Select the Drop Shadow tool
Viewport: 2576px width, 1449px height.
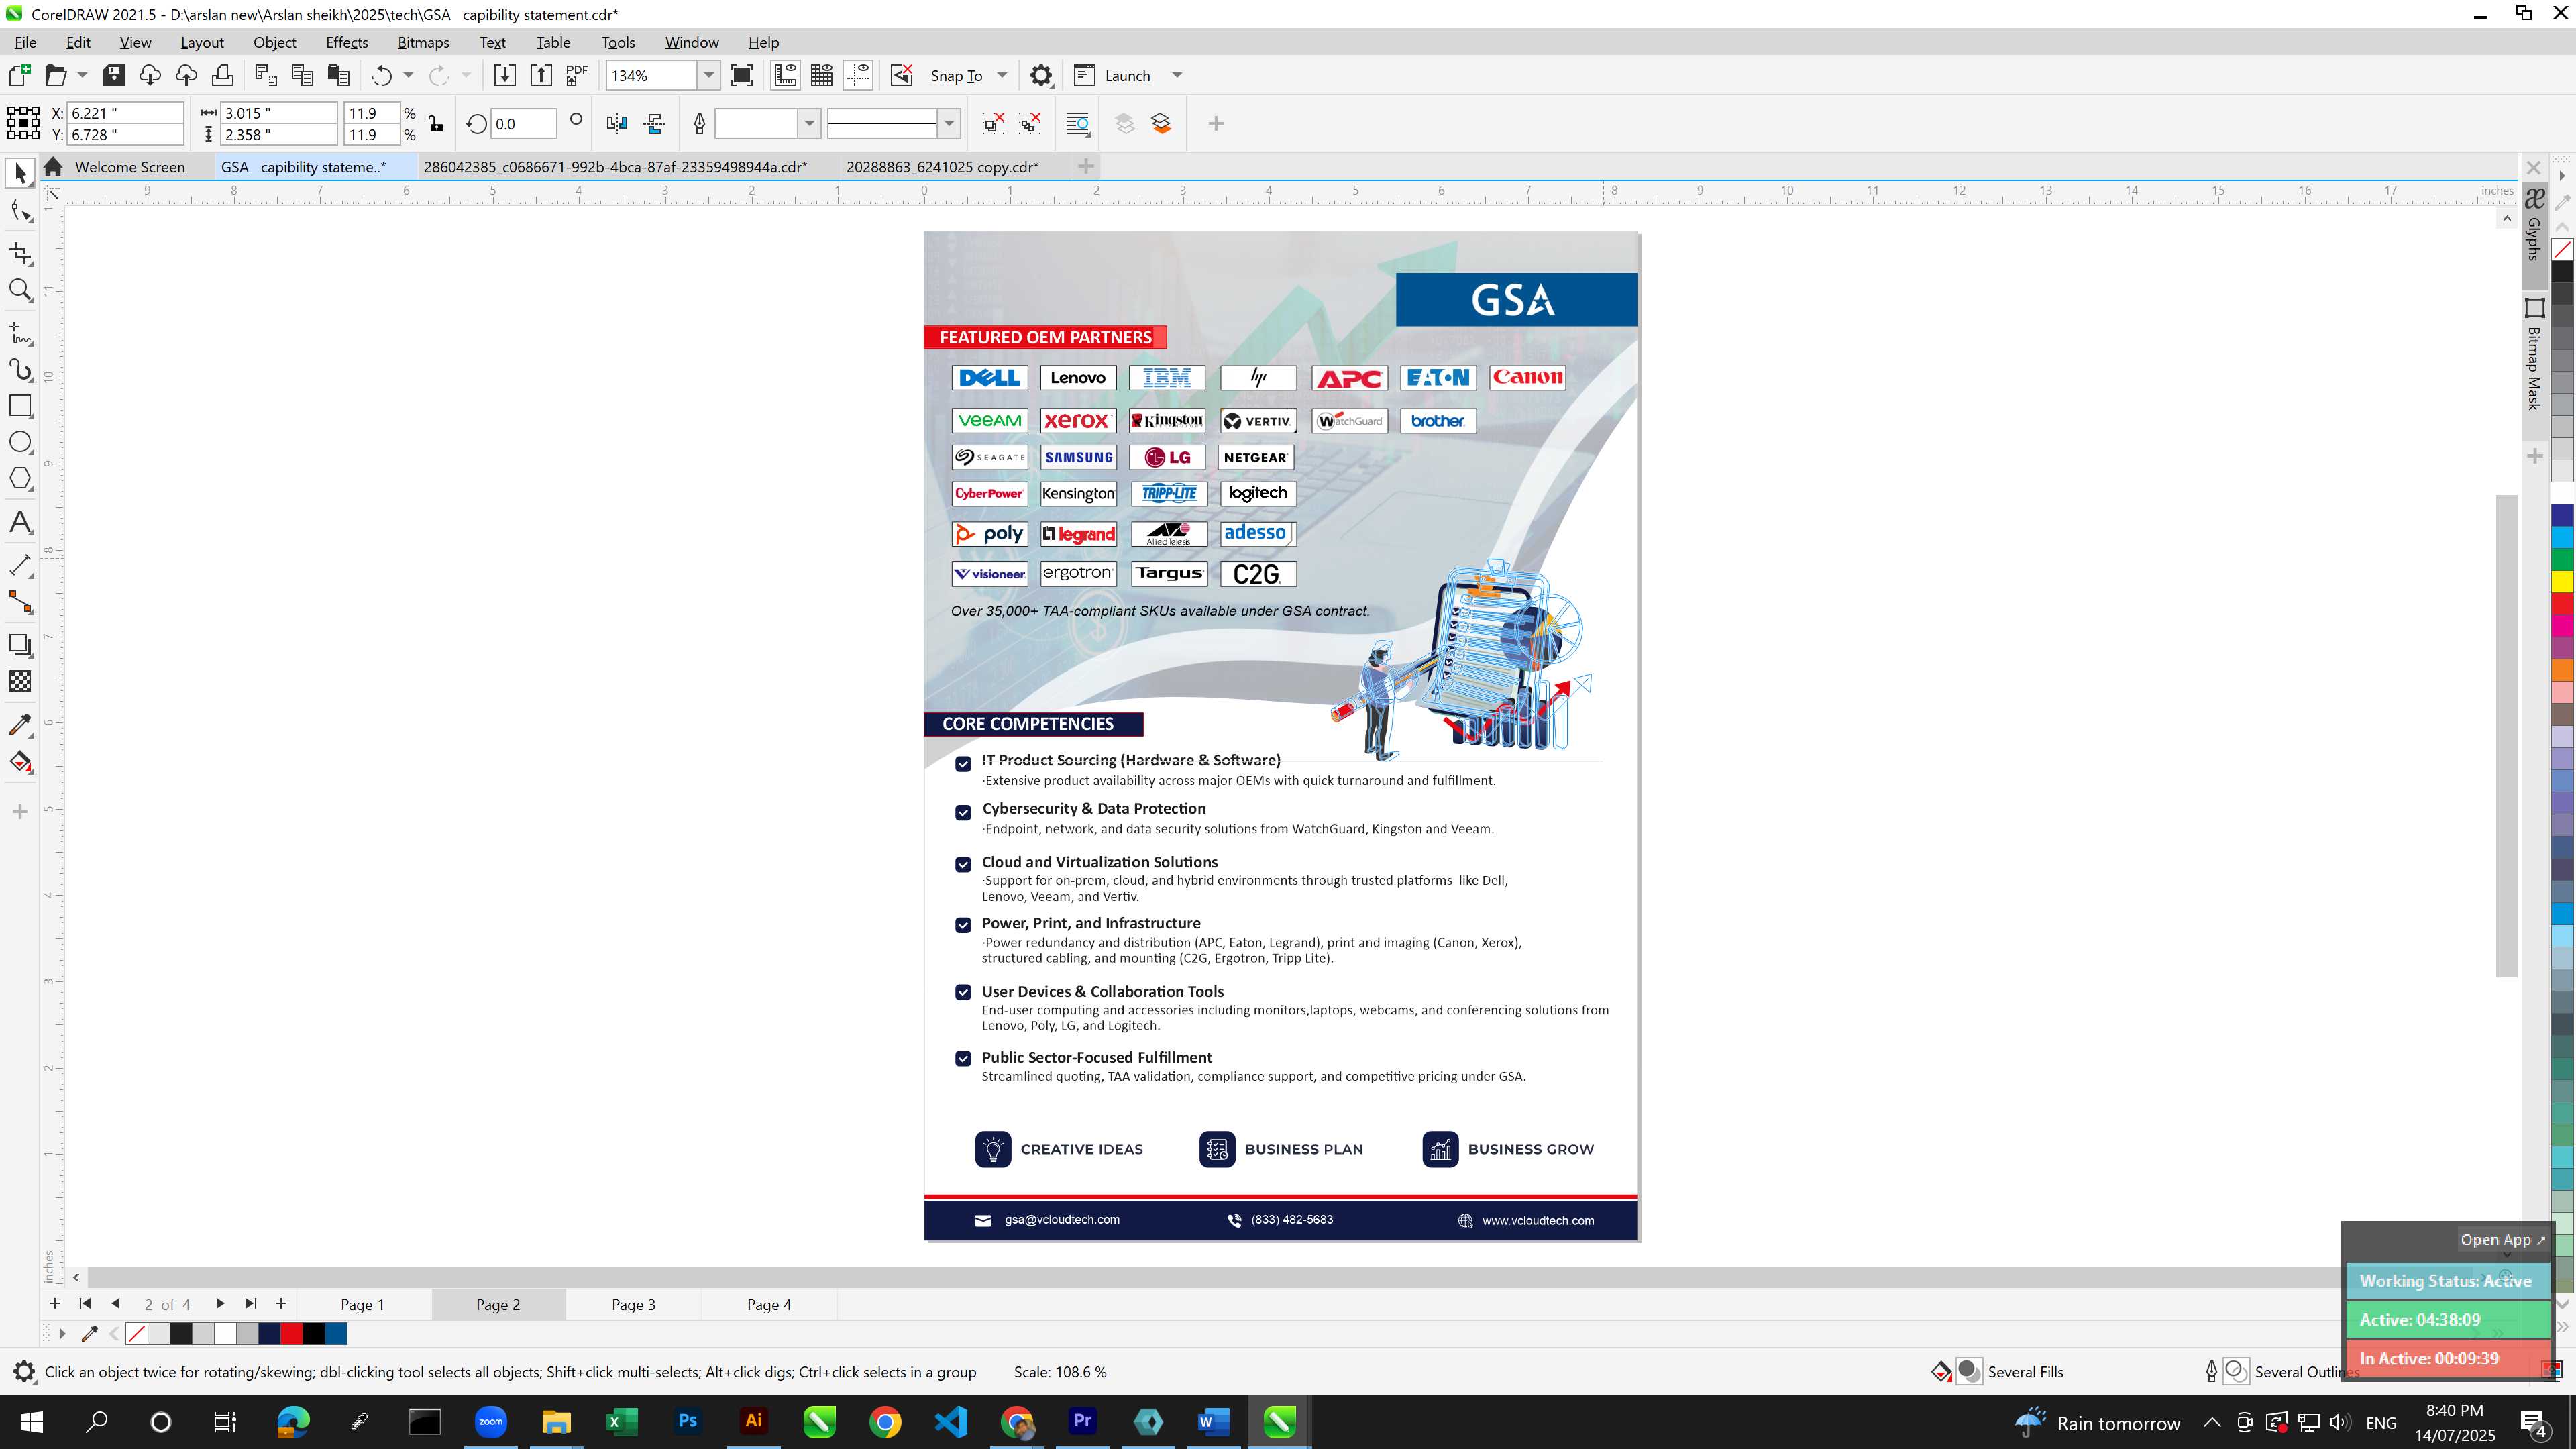20,645
